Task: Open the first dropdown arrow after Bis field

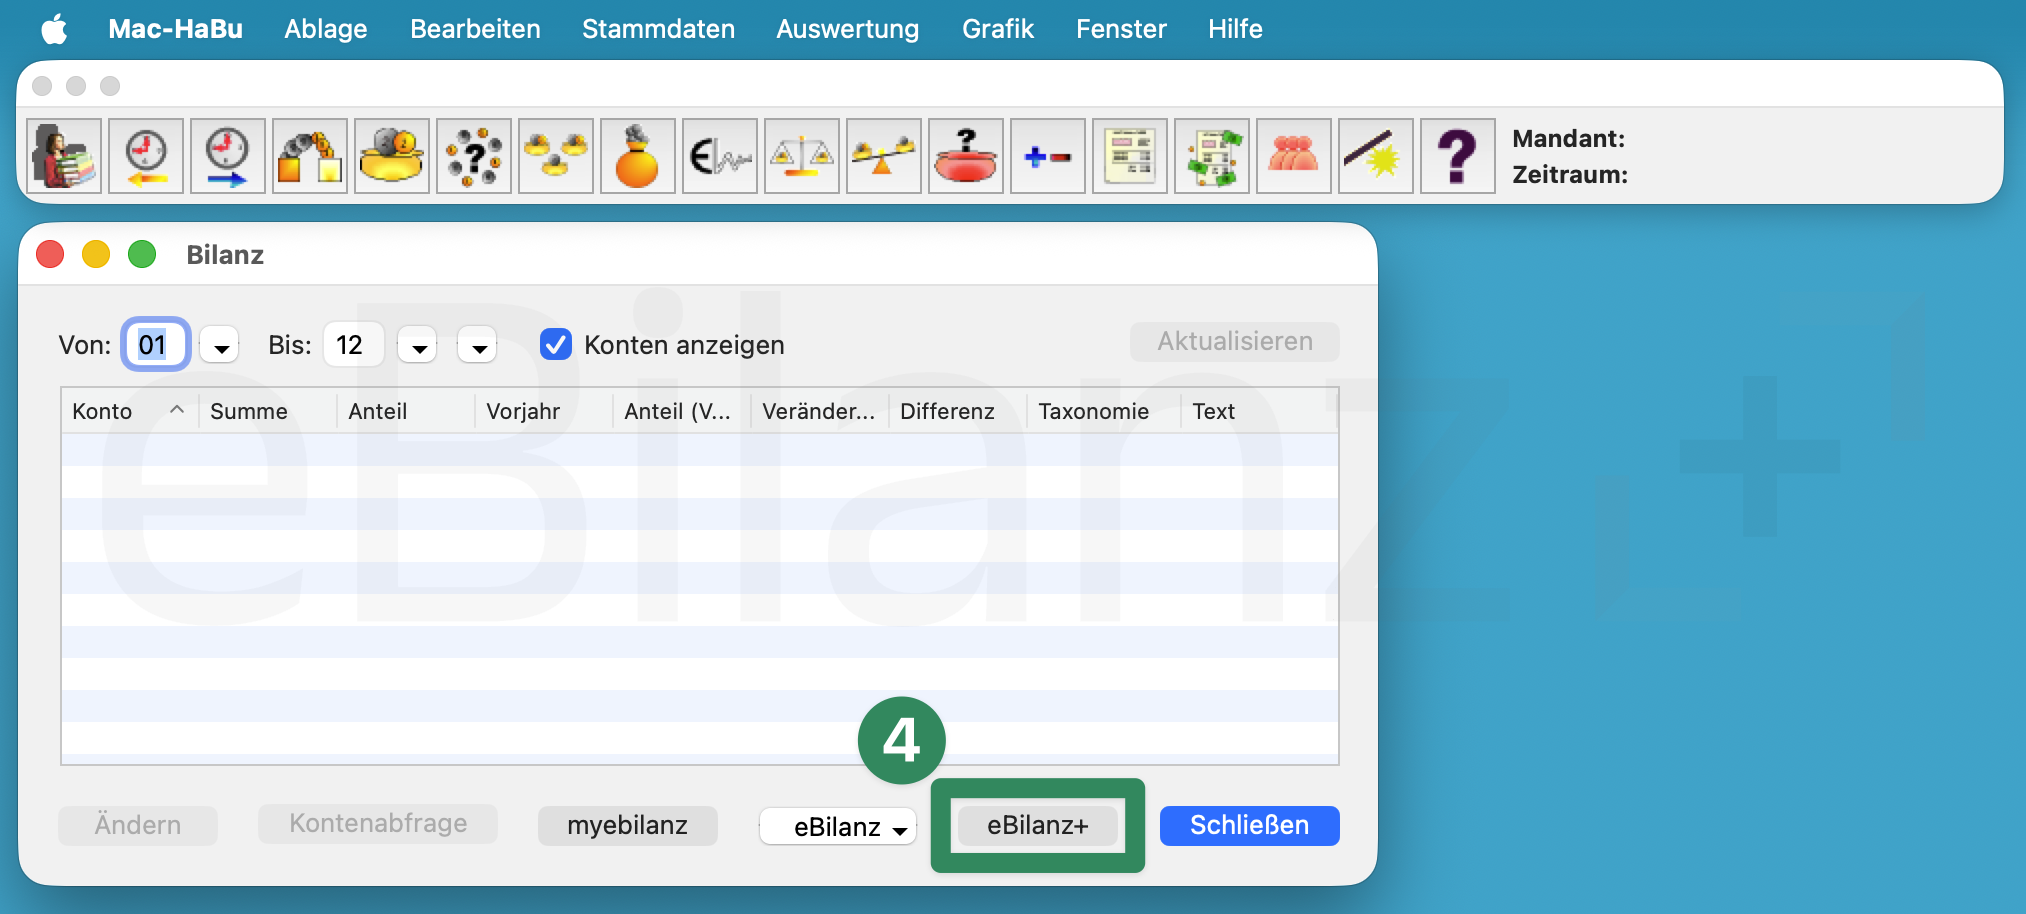Action: coord(418,346)
